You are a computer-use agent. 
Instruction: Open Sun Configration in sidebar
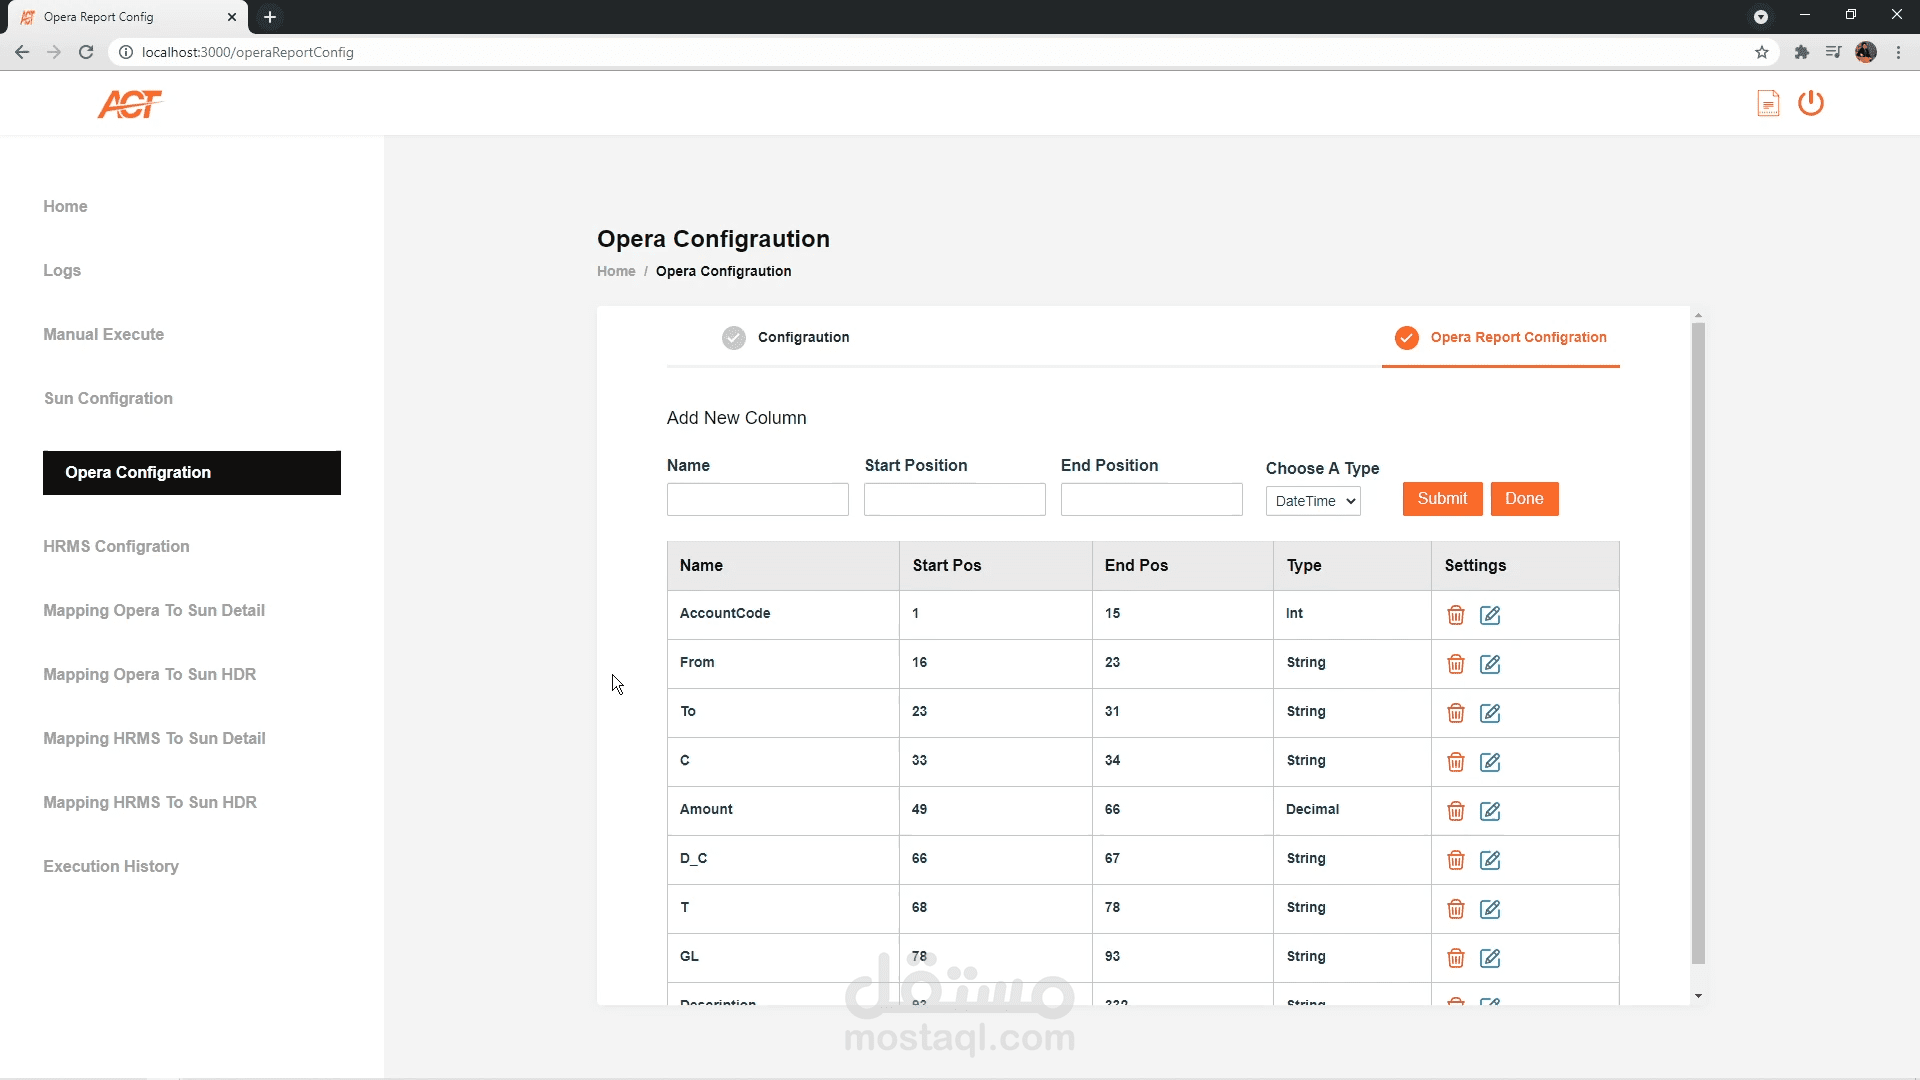pos(108,398)
